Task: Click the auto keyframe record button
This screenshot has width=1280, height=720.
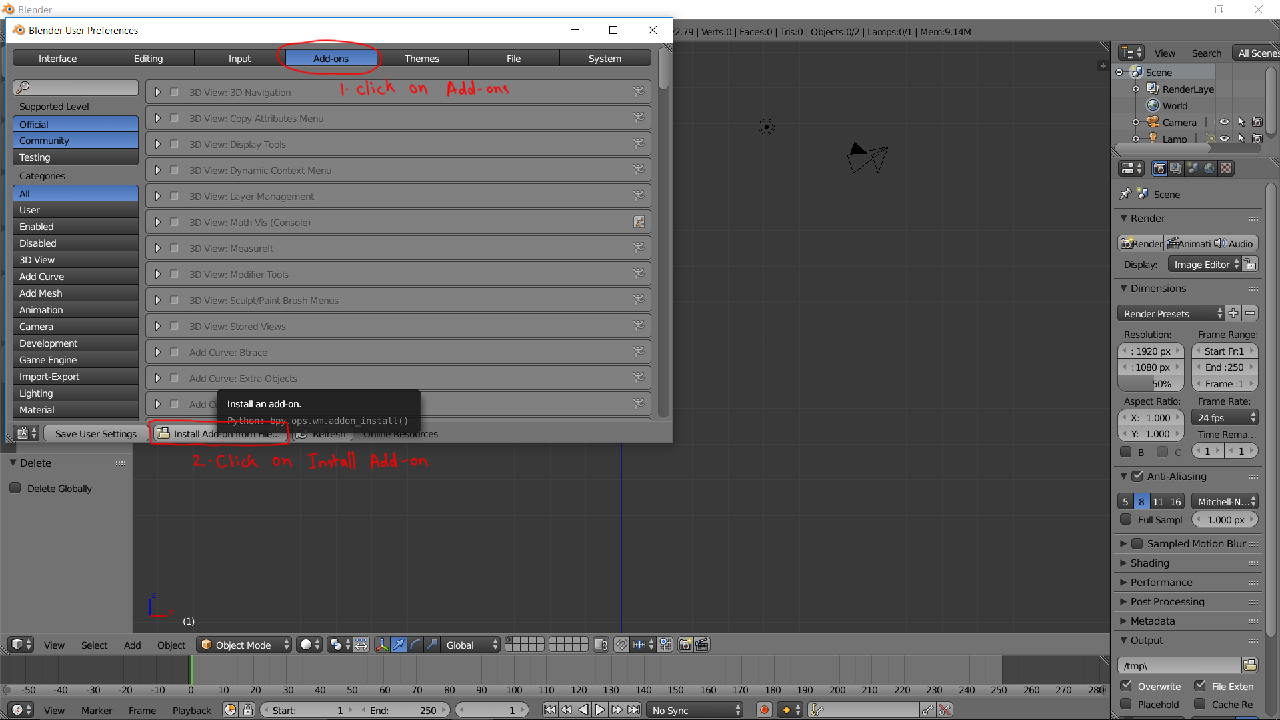Action: point(764,710)
